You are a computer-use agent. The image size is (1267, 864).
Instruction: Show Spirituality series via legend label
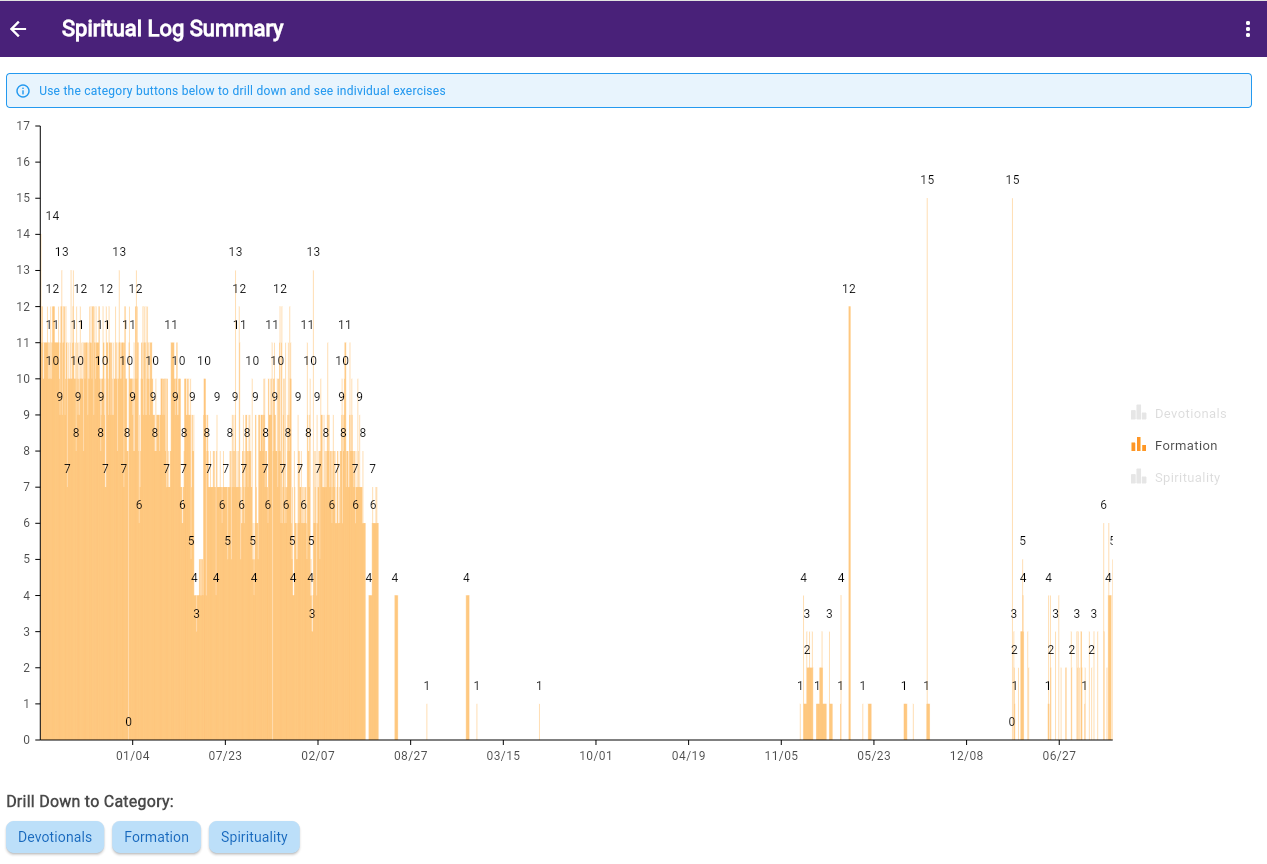click(x=1187, y=477)
